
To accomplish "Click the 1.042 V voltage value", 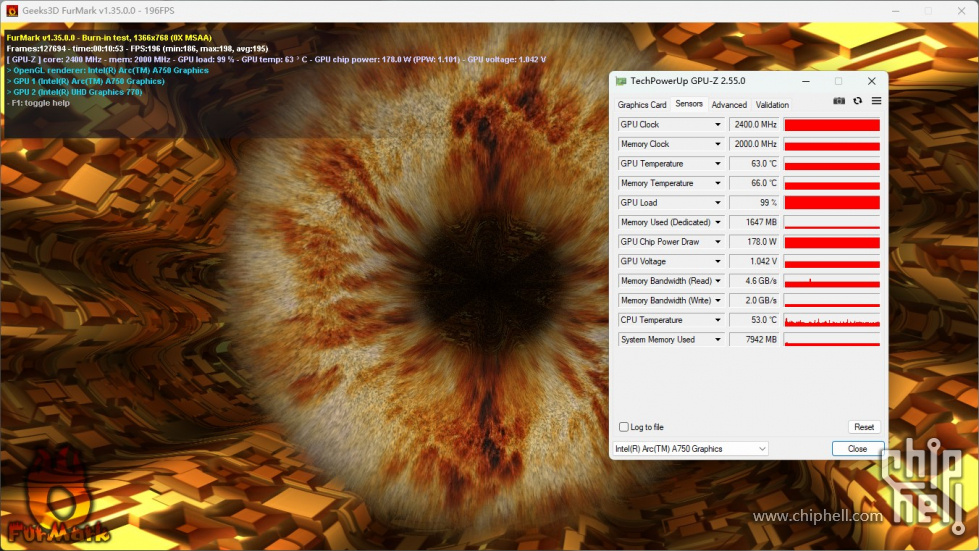I will pos(754,261).
